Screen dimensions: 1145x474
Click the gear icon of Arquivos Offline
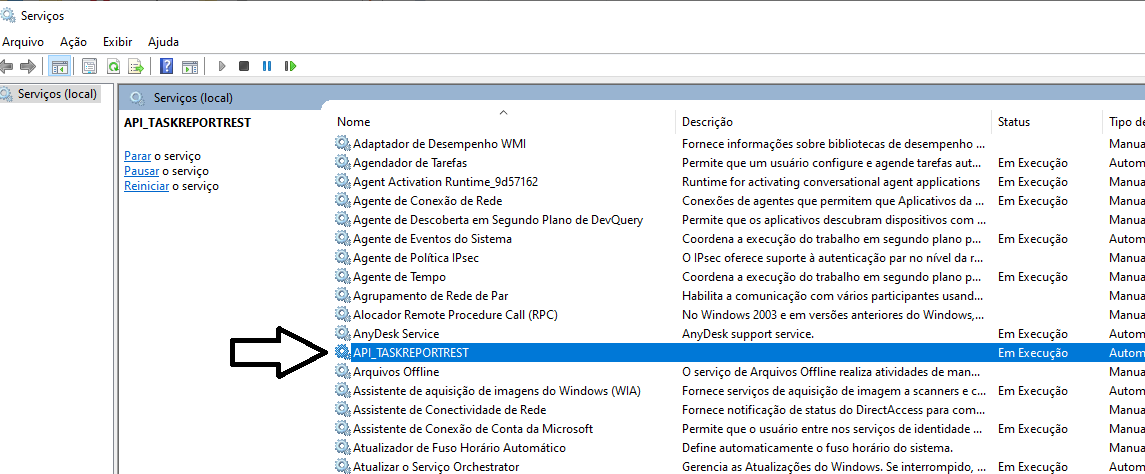342,371
